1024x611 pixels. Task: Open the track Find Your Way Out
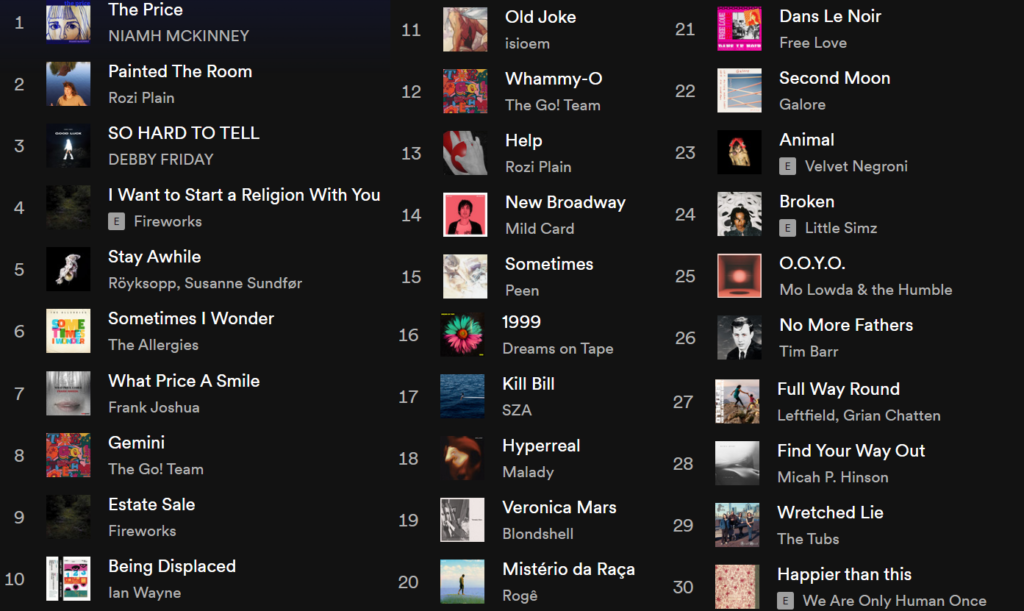(851, 450)
